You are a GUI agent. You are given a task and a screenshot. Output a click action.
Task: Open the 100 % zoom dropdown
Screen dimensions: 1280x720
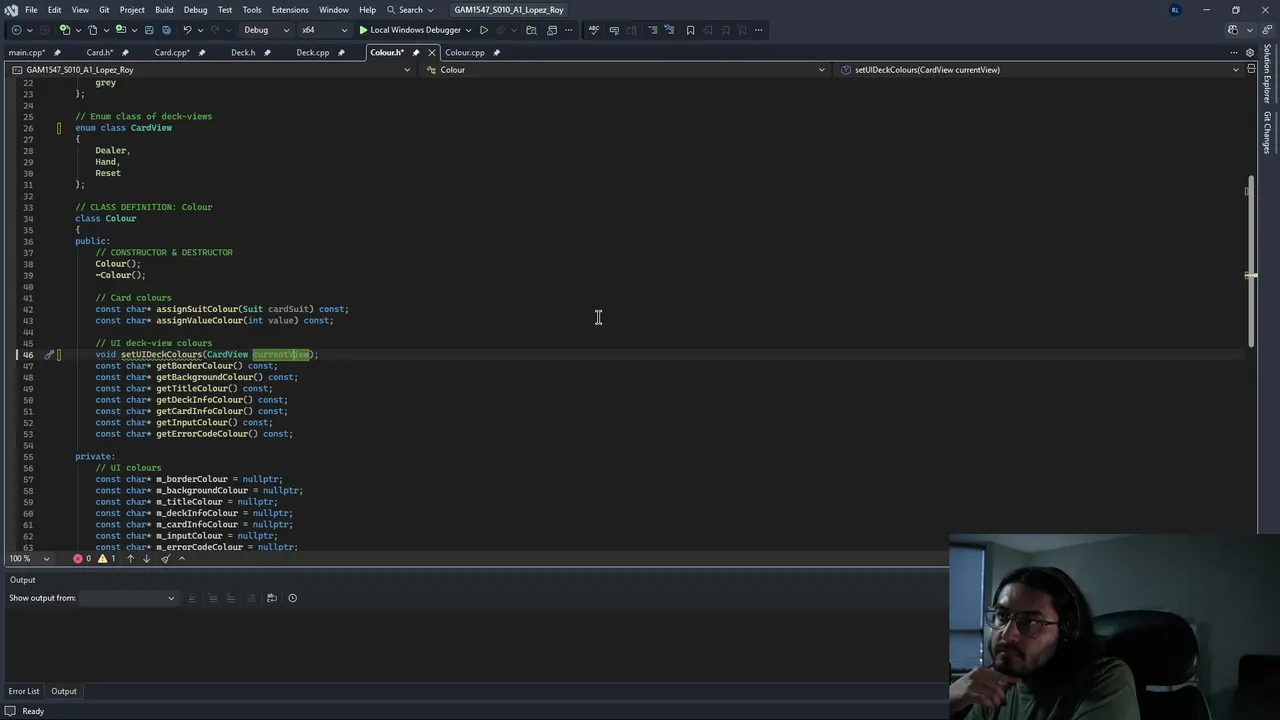click(30, 559)
